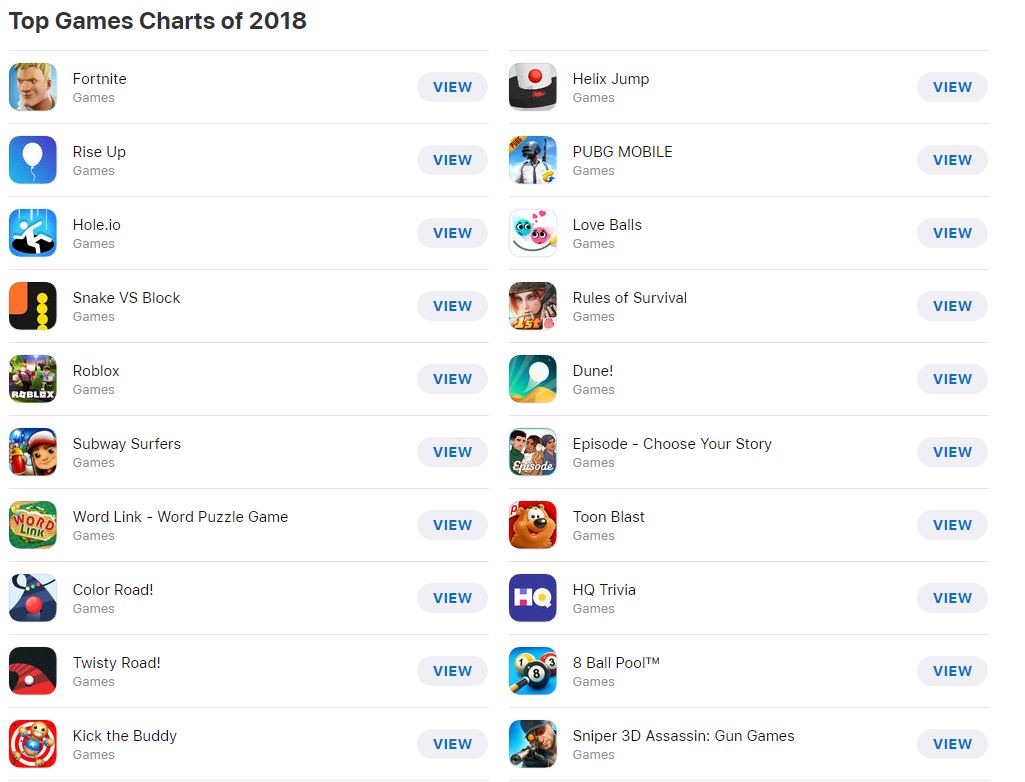This screenshot has height=782, width=1025.
Task: Select the Twisty Road! app thumbnail
Action: 33,671
